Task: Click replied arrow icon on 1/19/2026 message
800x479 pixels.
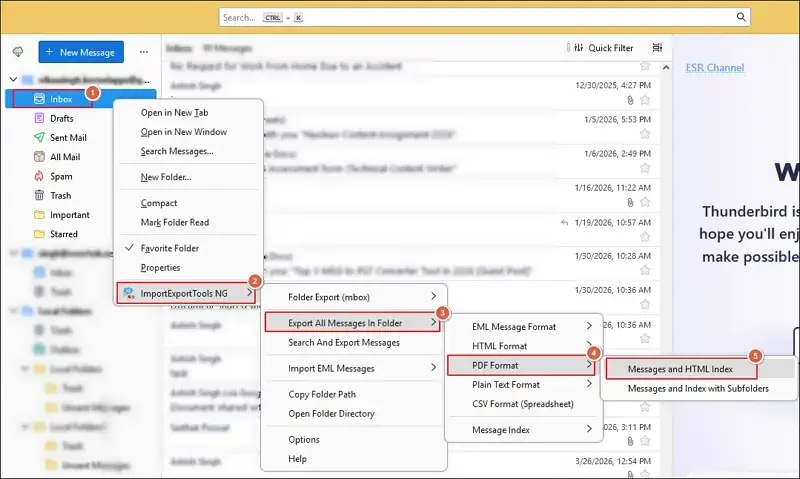Action: (x=564, y=222)
